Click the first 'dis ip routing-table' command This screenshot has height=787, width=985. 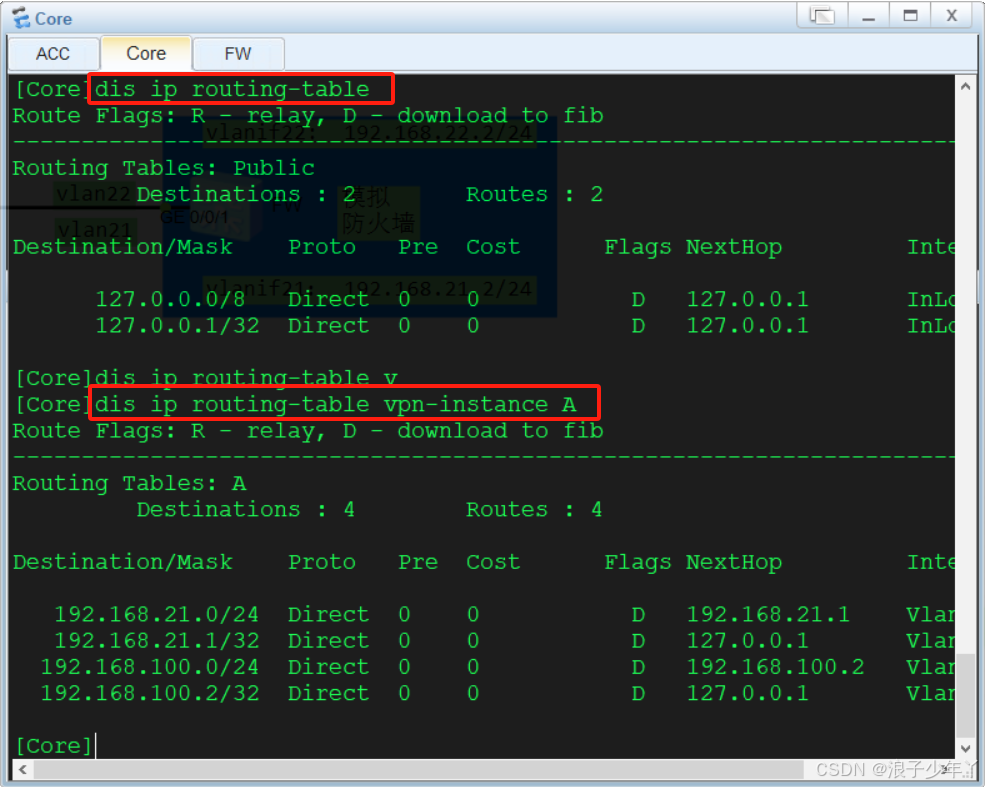coord(232,89)
